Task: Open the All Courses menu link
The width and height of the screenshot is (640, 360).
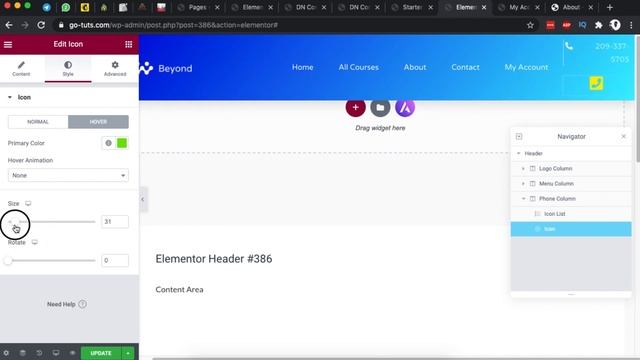Action: pyautogui.click(x=358, y=67)
